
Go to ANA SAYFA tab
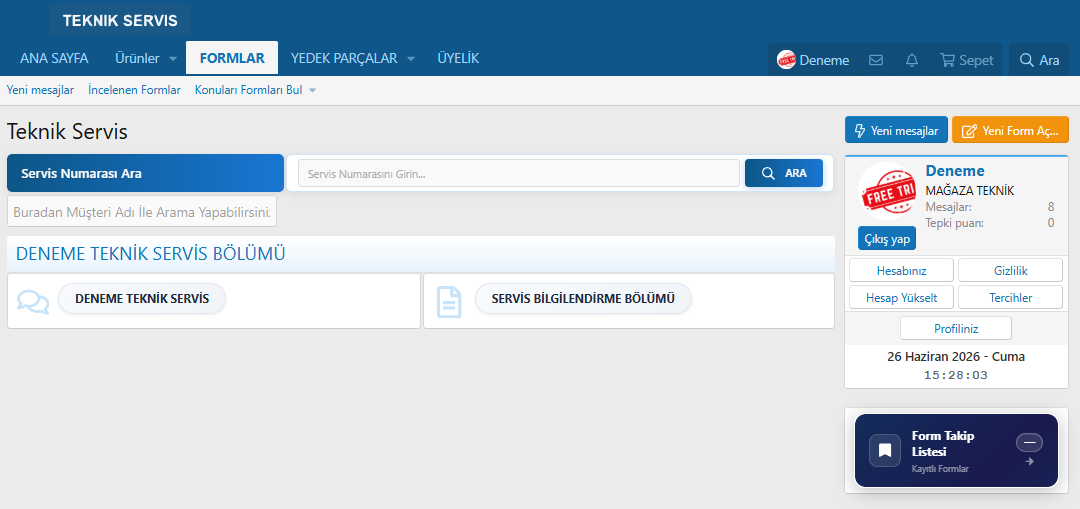[54, 59]
